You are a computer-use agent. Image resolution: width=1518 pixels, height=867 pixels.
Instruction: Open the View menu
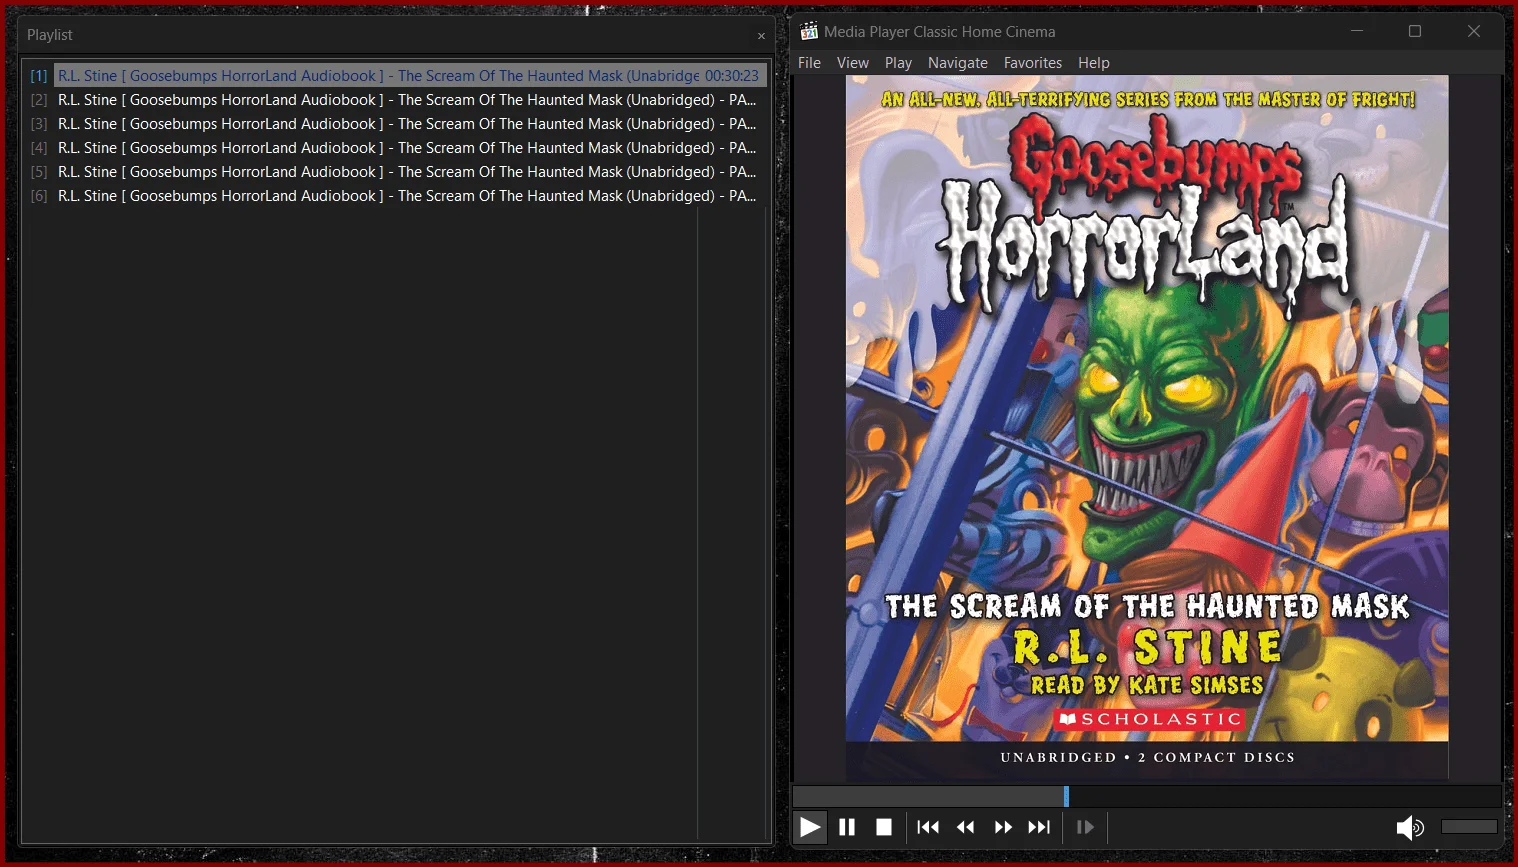click(853, 63)
